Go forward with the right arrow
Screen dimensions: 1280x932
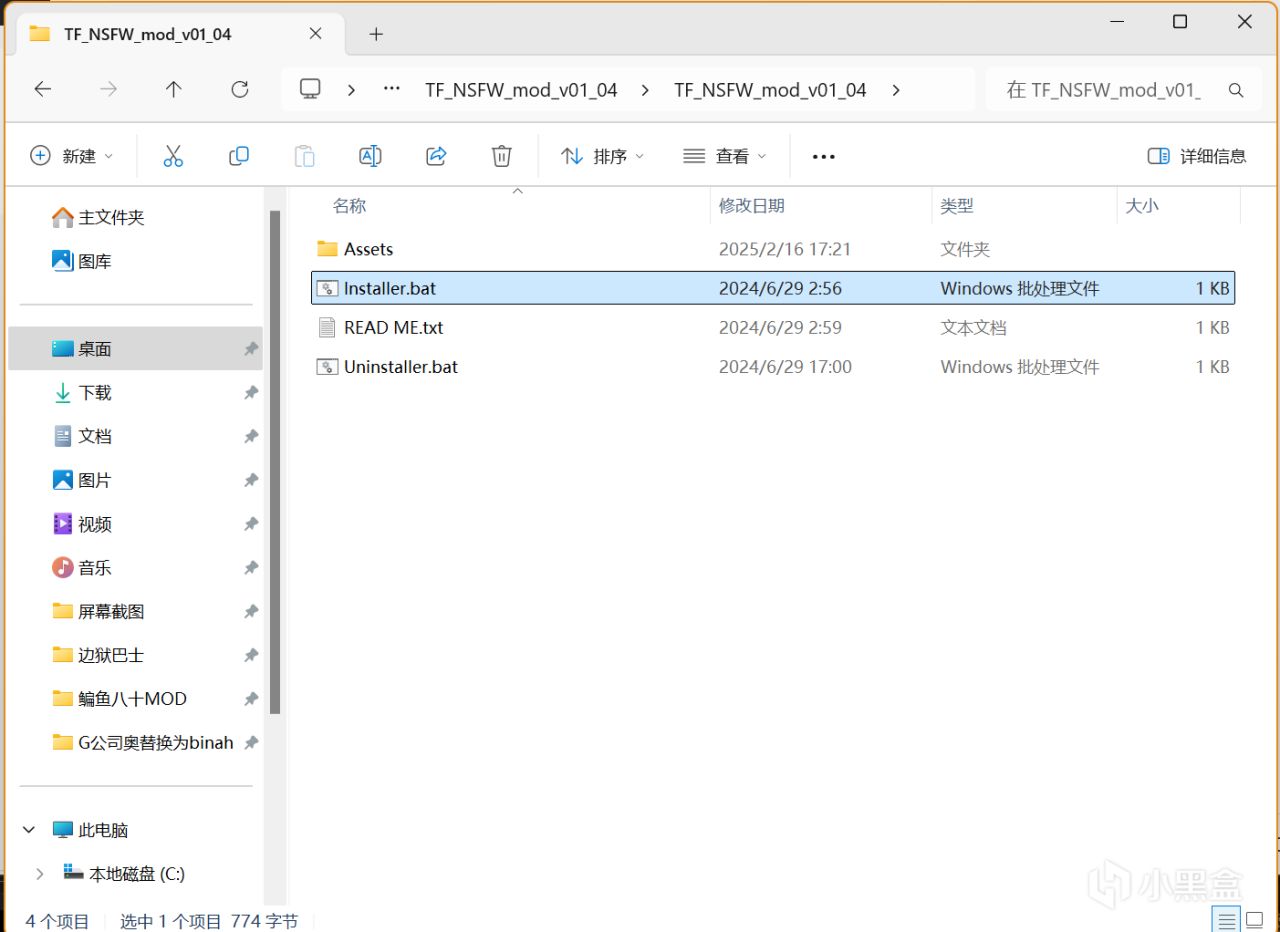[x=108, y=89]
